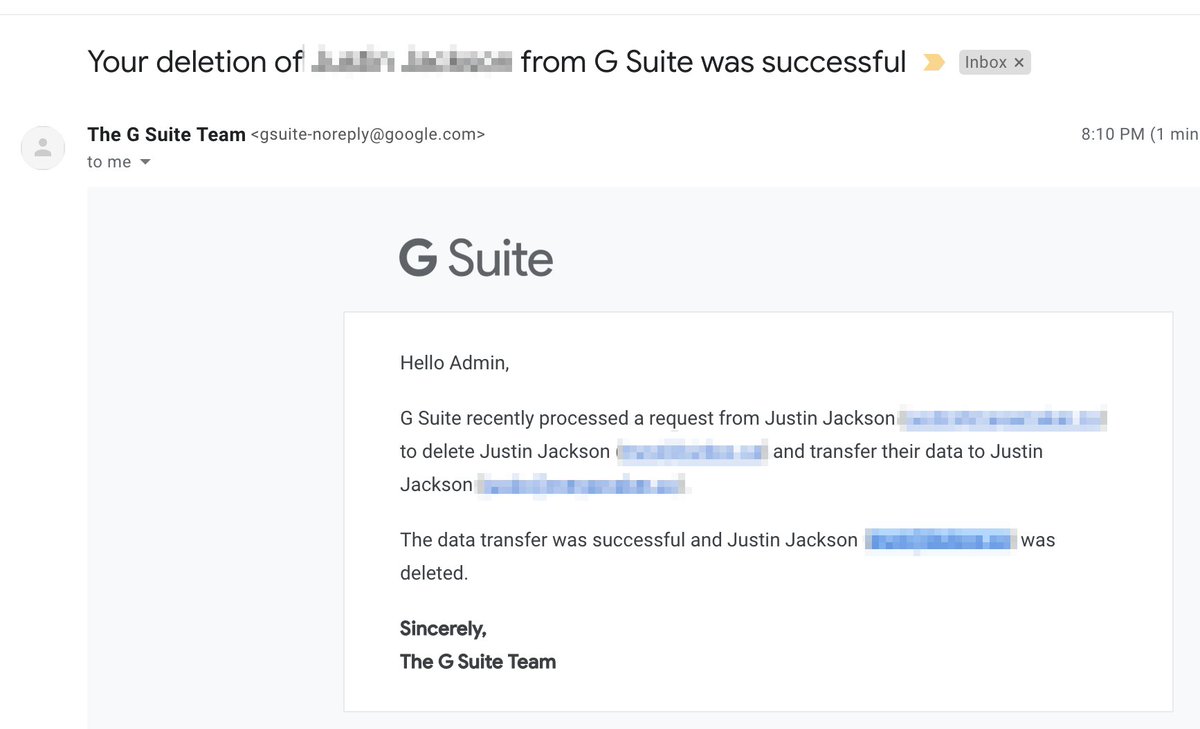This screenshot has width=1200, height=729.
Task: Click "The G Suite Team" sender name
Action: click(x=166, y=134)
